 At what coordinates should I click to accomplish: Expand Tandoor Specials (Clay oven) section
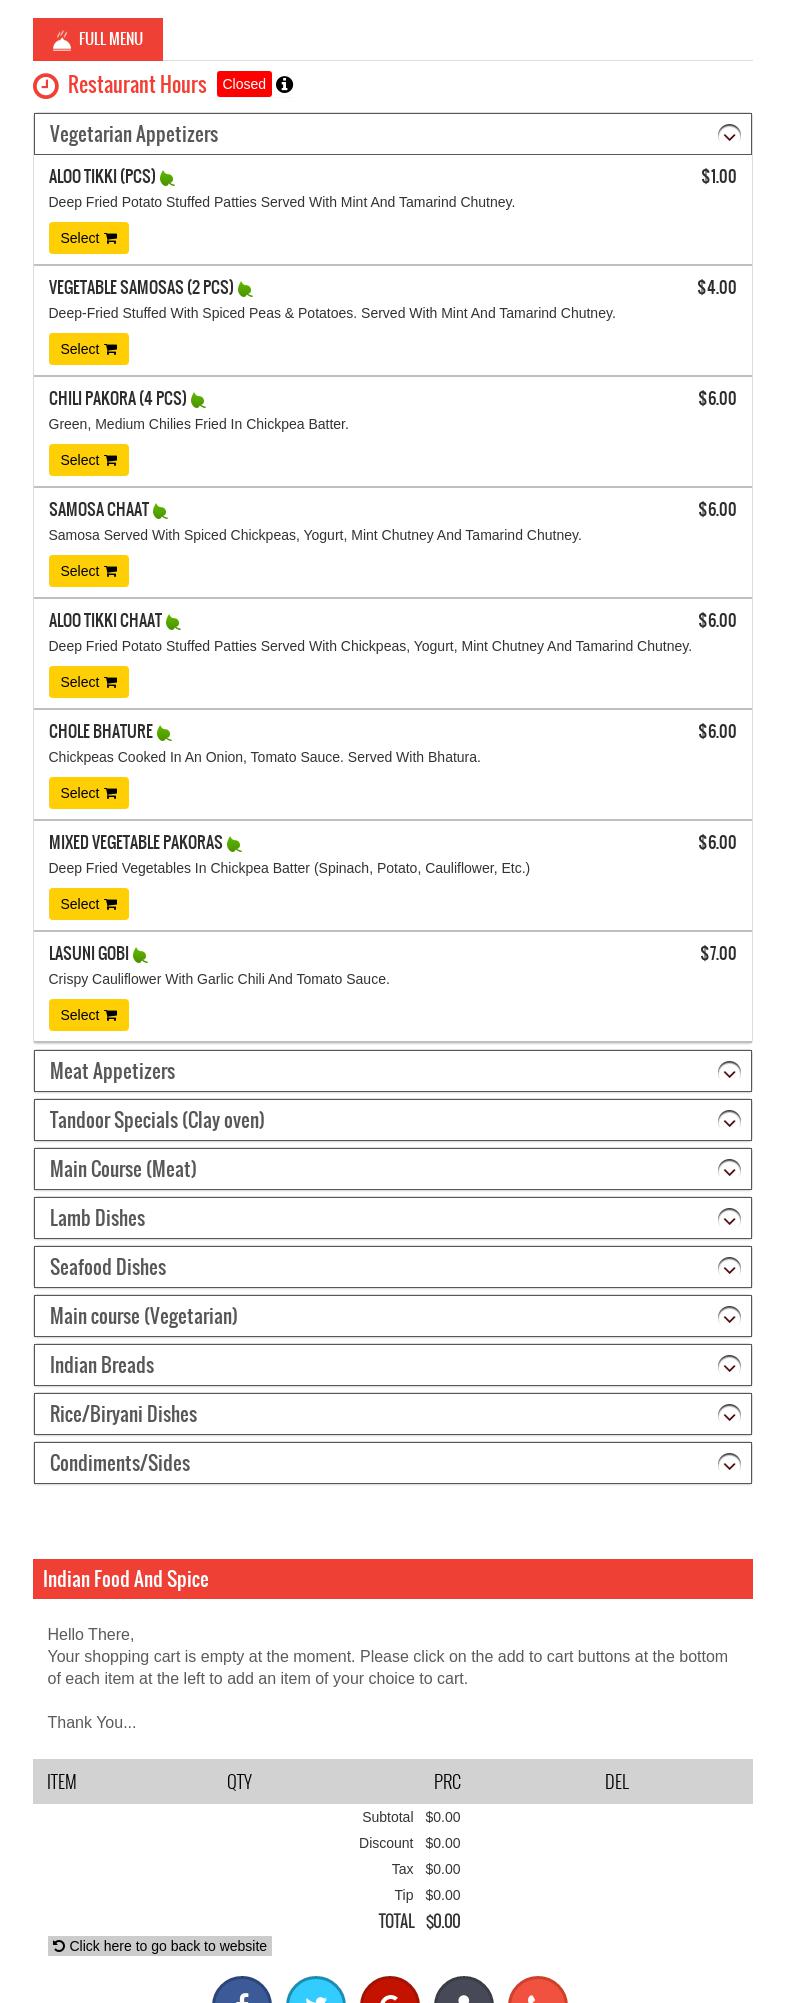coord(729,1120)
